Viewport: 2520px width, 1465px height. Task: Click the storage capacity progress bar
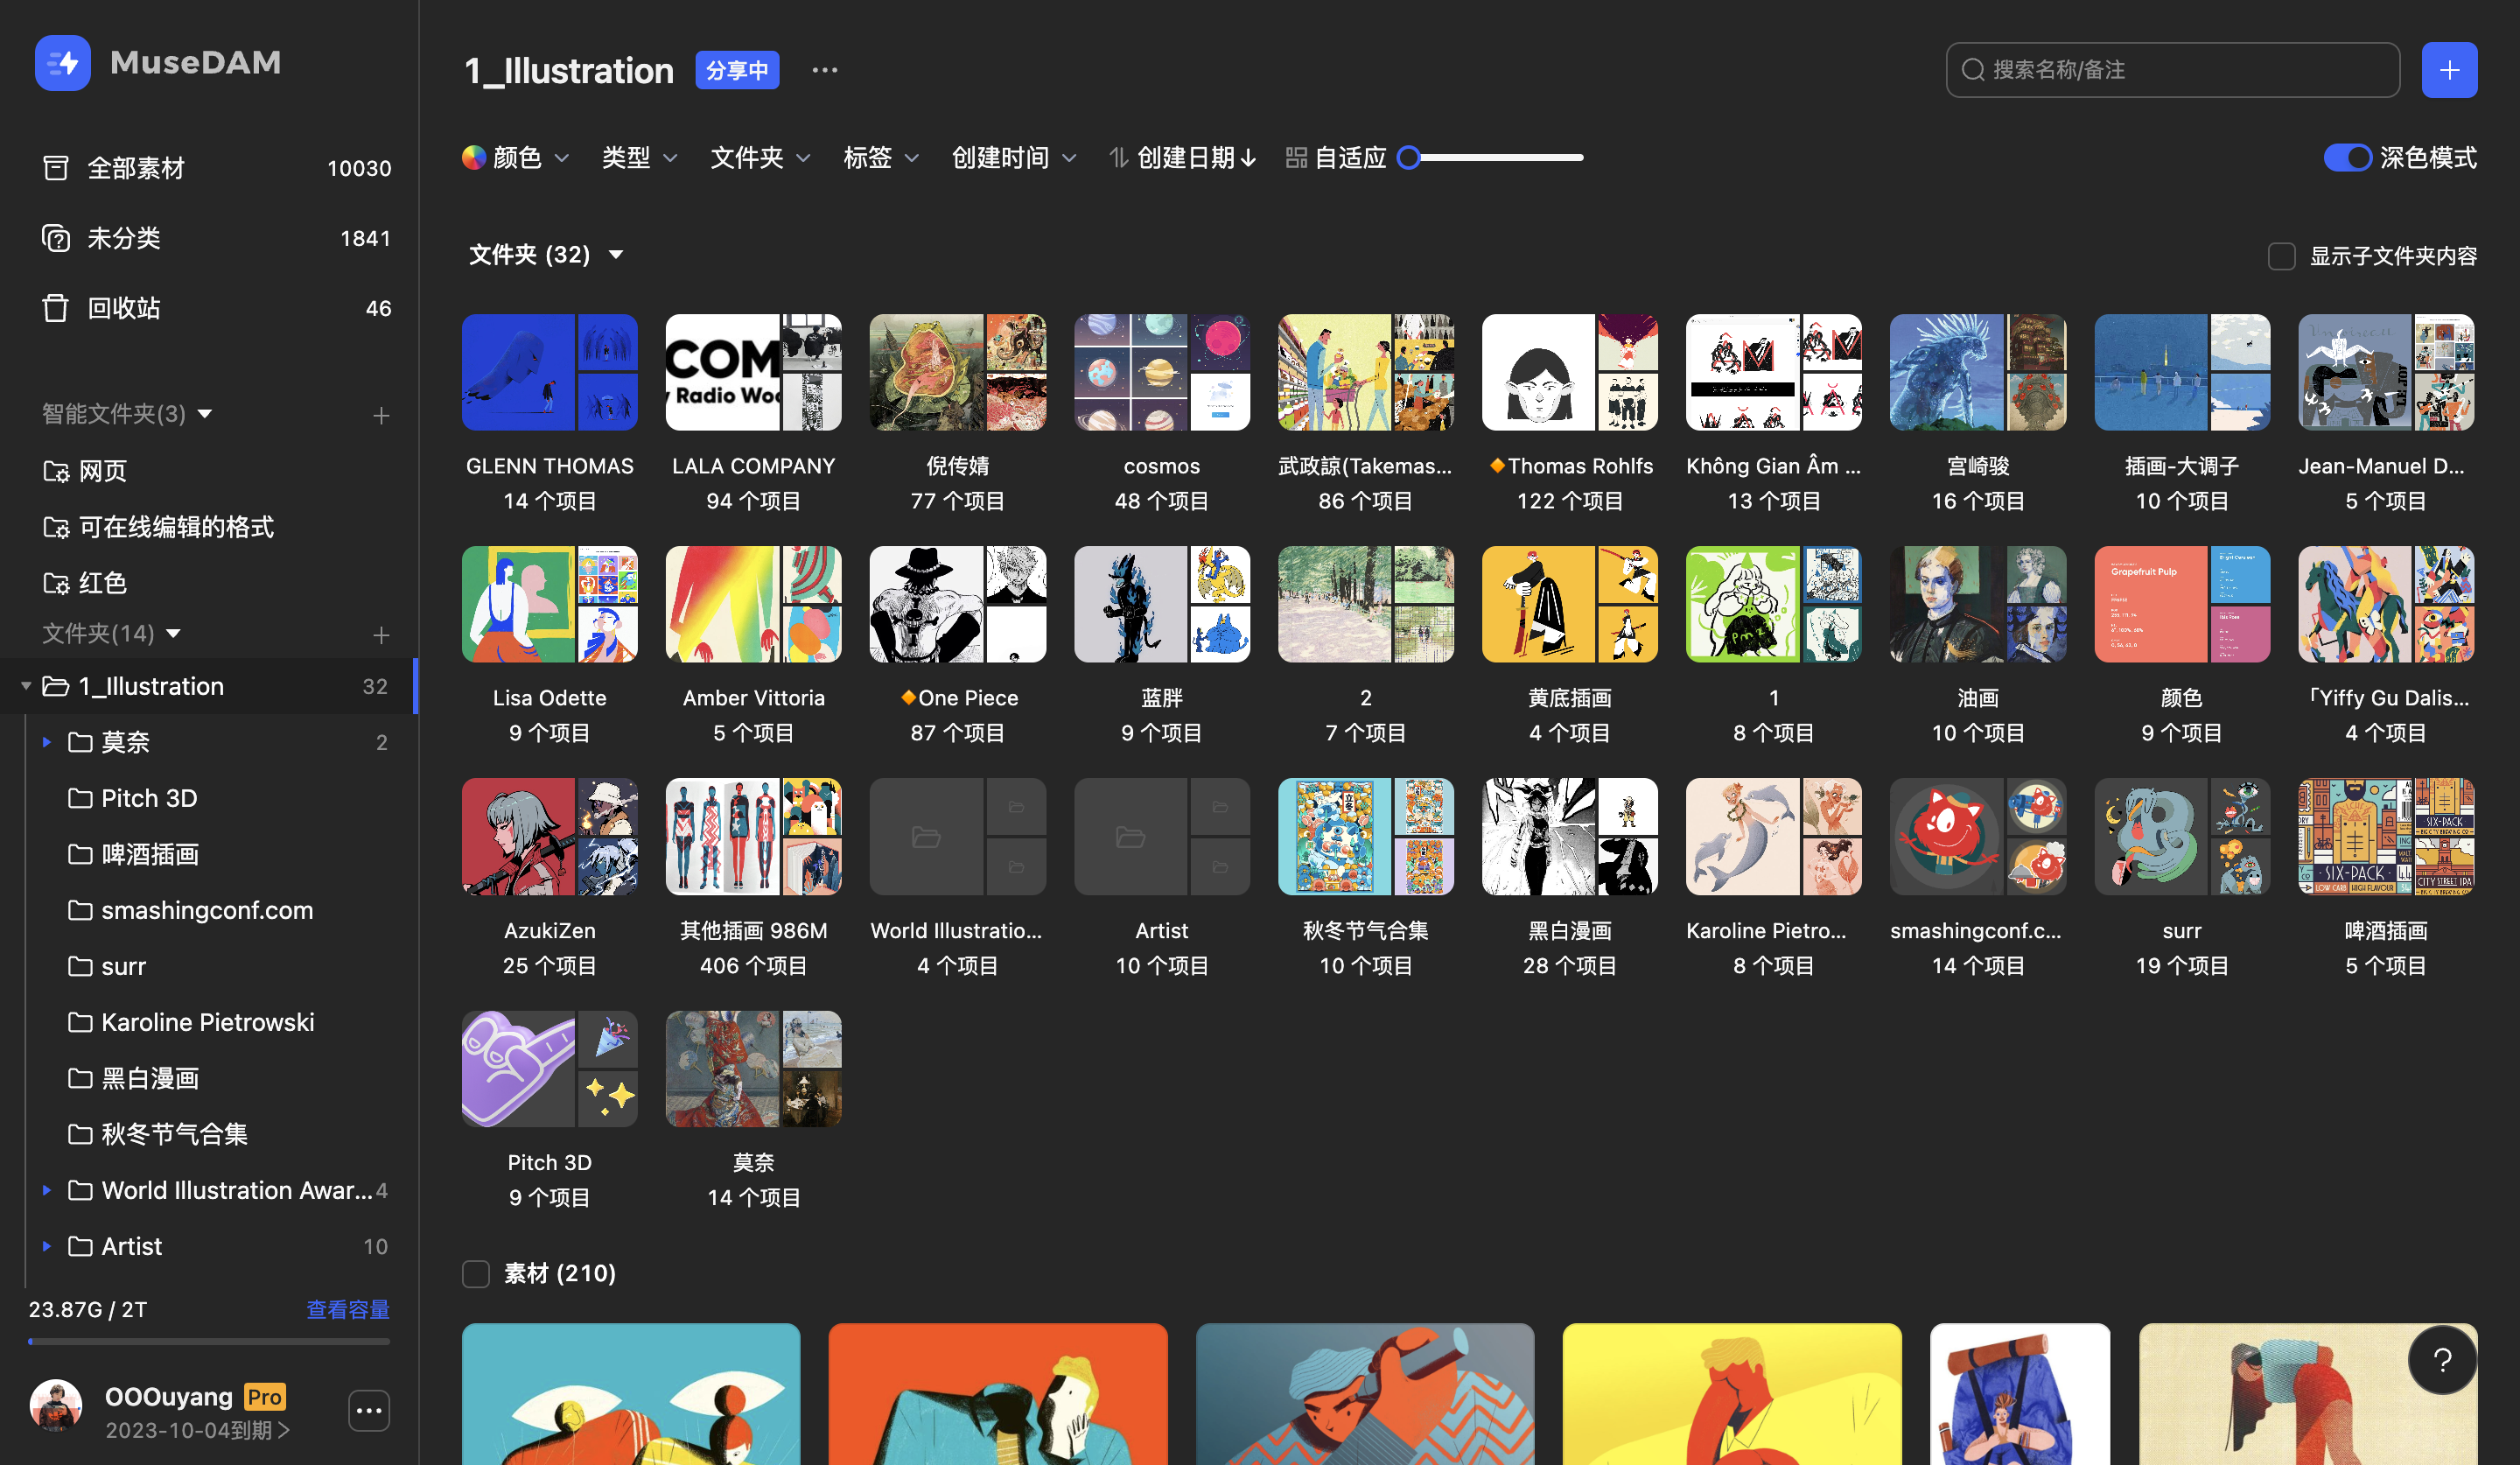coord(209,1342)
